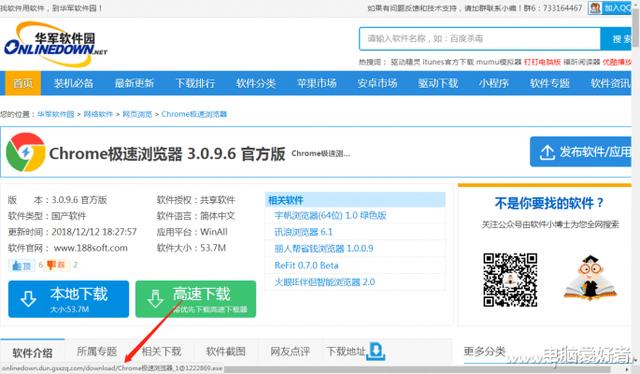Click the horizontal scrollbar at page bottom
640x374 pixels.
(416, 370)
